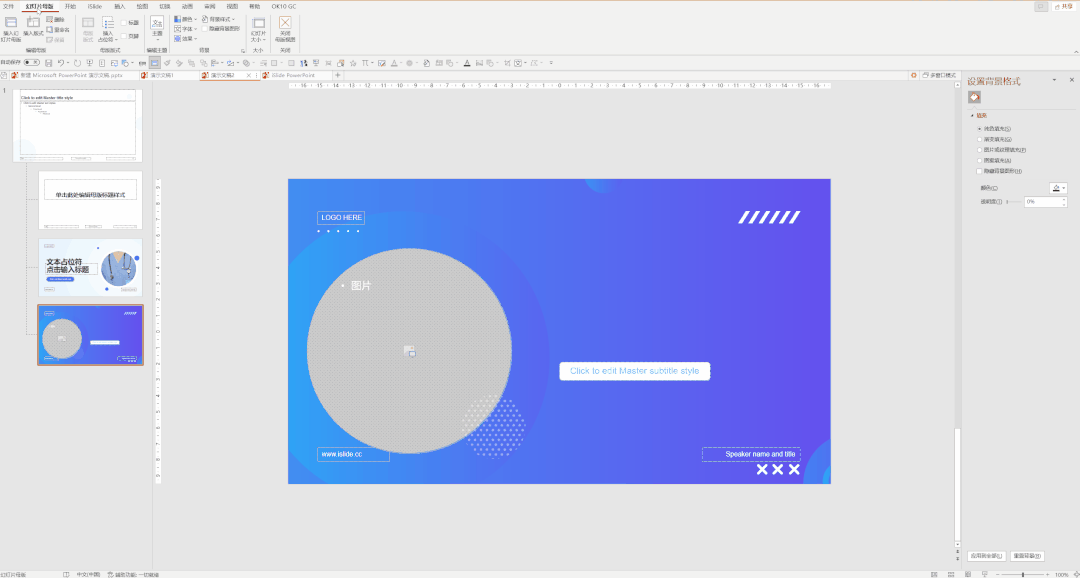Screen dimensions: 1080x578
Task: Open fill color picker swatch
Action: click(x=1056, y=188)
